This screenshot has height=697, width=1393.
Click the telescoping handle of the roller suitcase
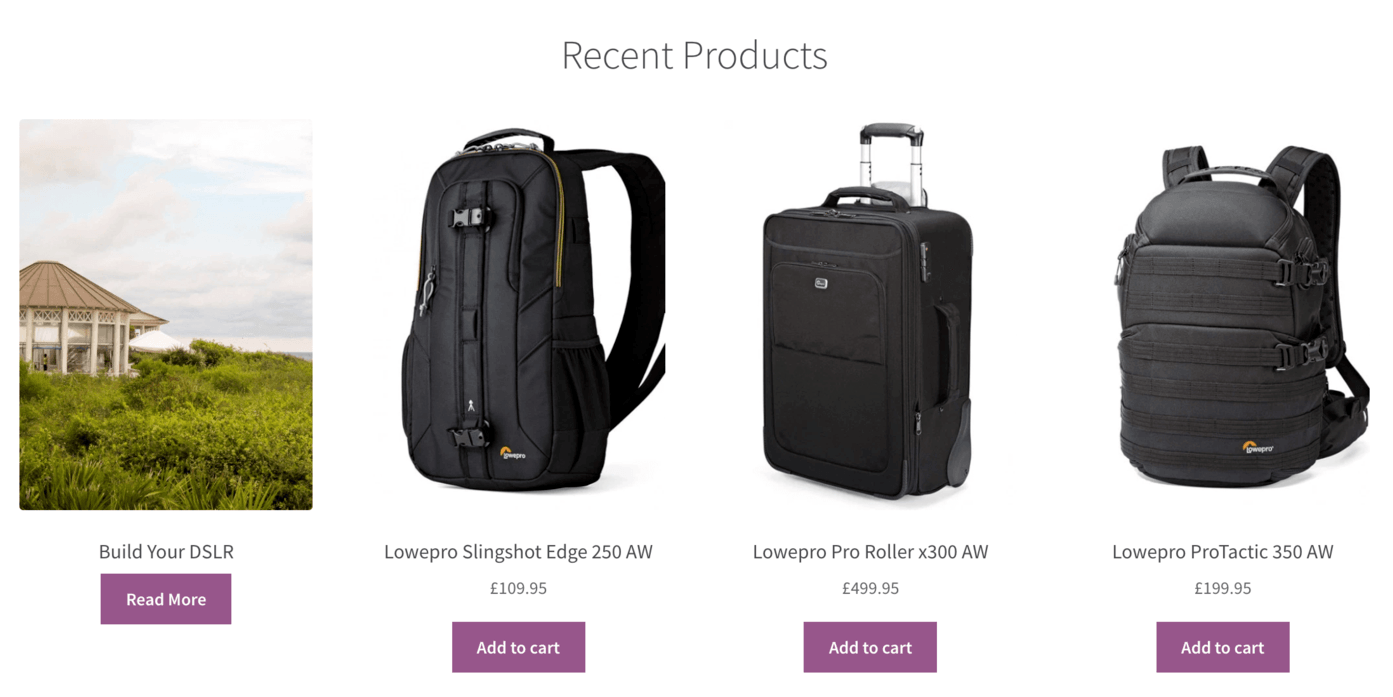(x=891, y=155)
